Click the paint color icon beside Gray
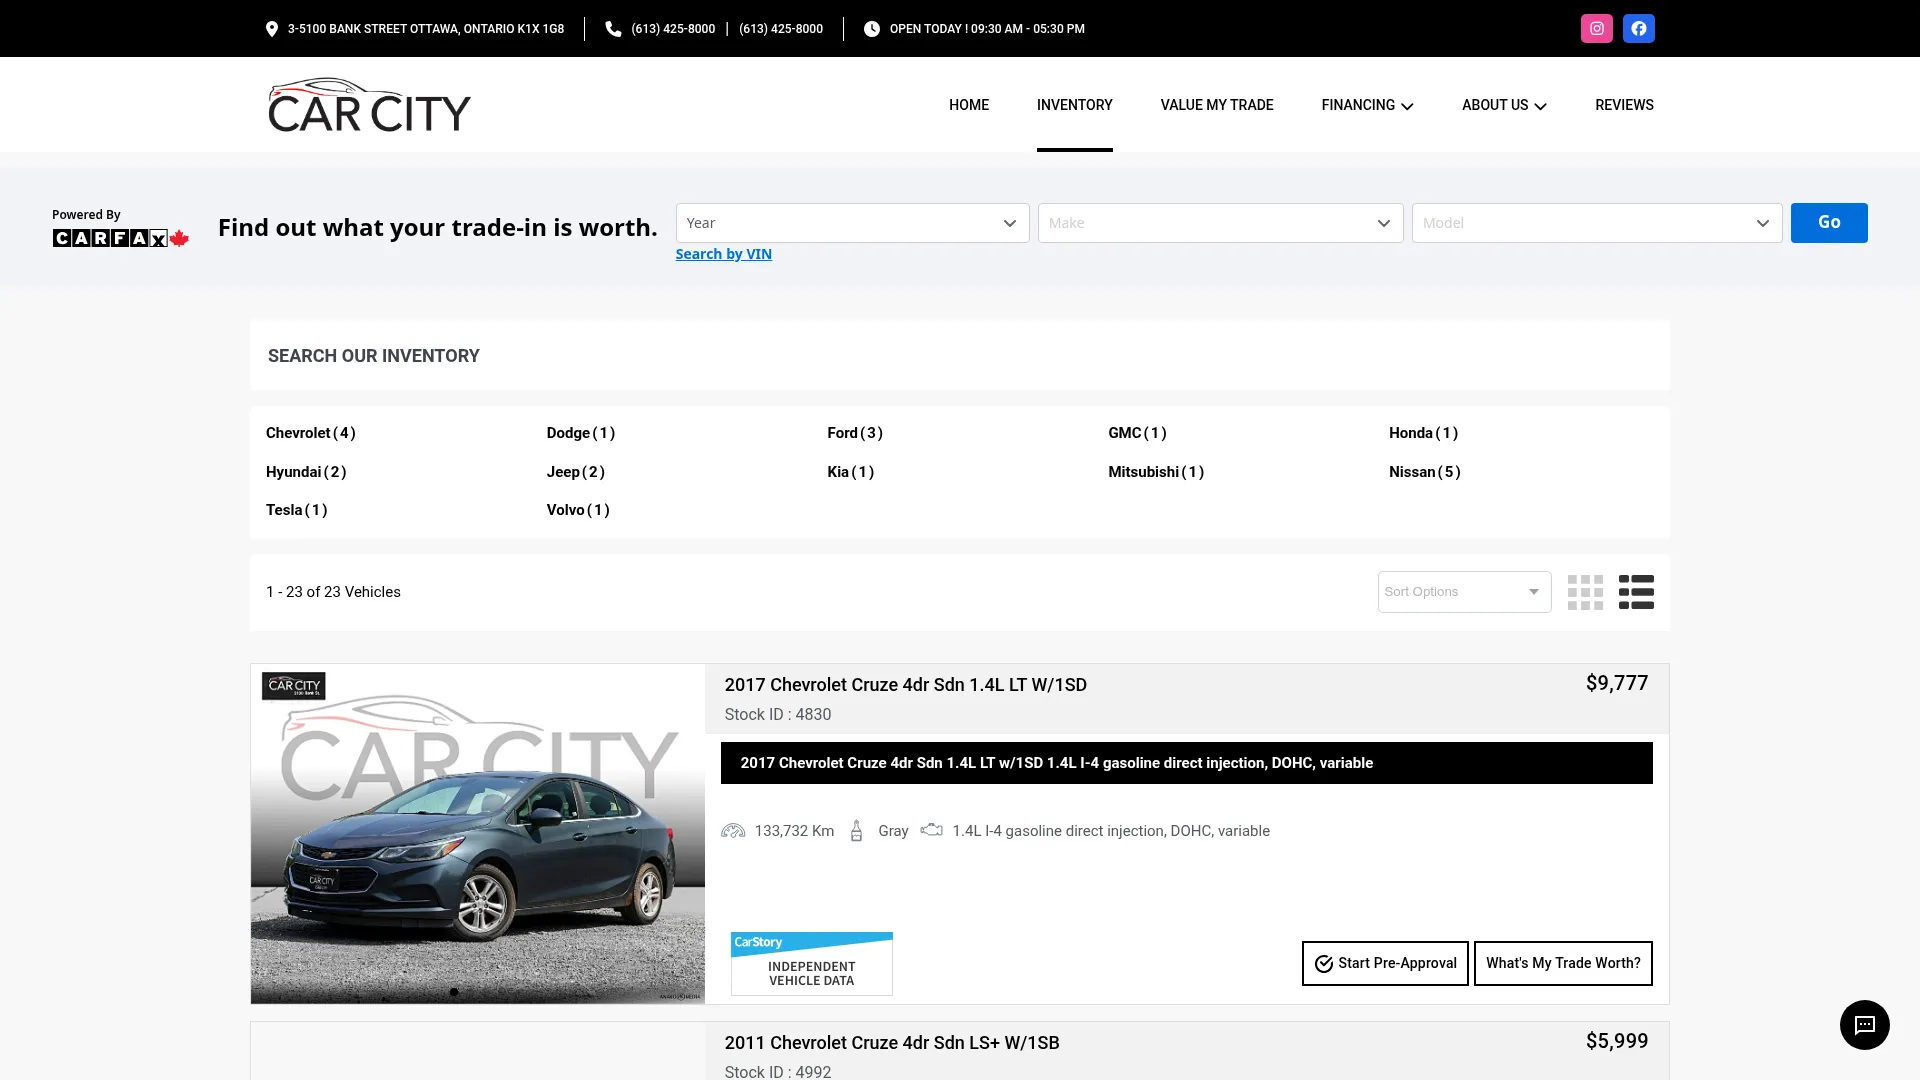 [x=856, y=831]
